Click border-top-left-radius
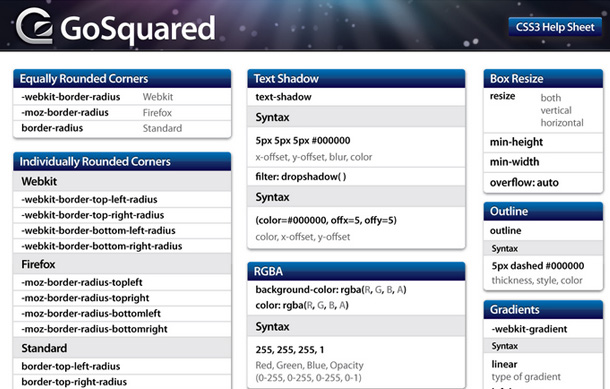The width and height of the screenshot is (610, 389). [x=71, y=366]
